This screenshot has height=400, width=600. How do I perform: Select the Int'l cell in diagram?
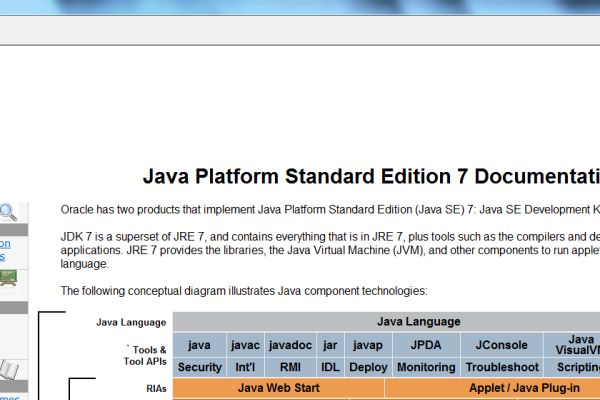(245, 367)
